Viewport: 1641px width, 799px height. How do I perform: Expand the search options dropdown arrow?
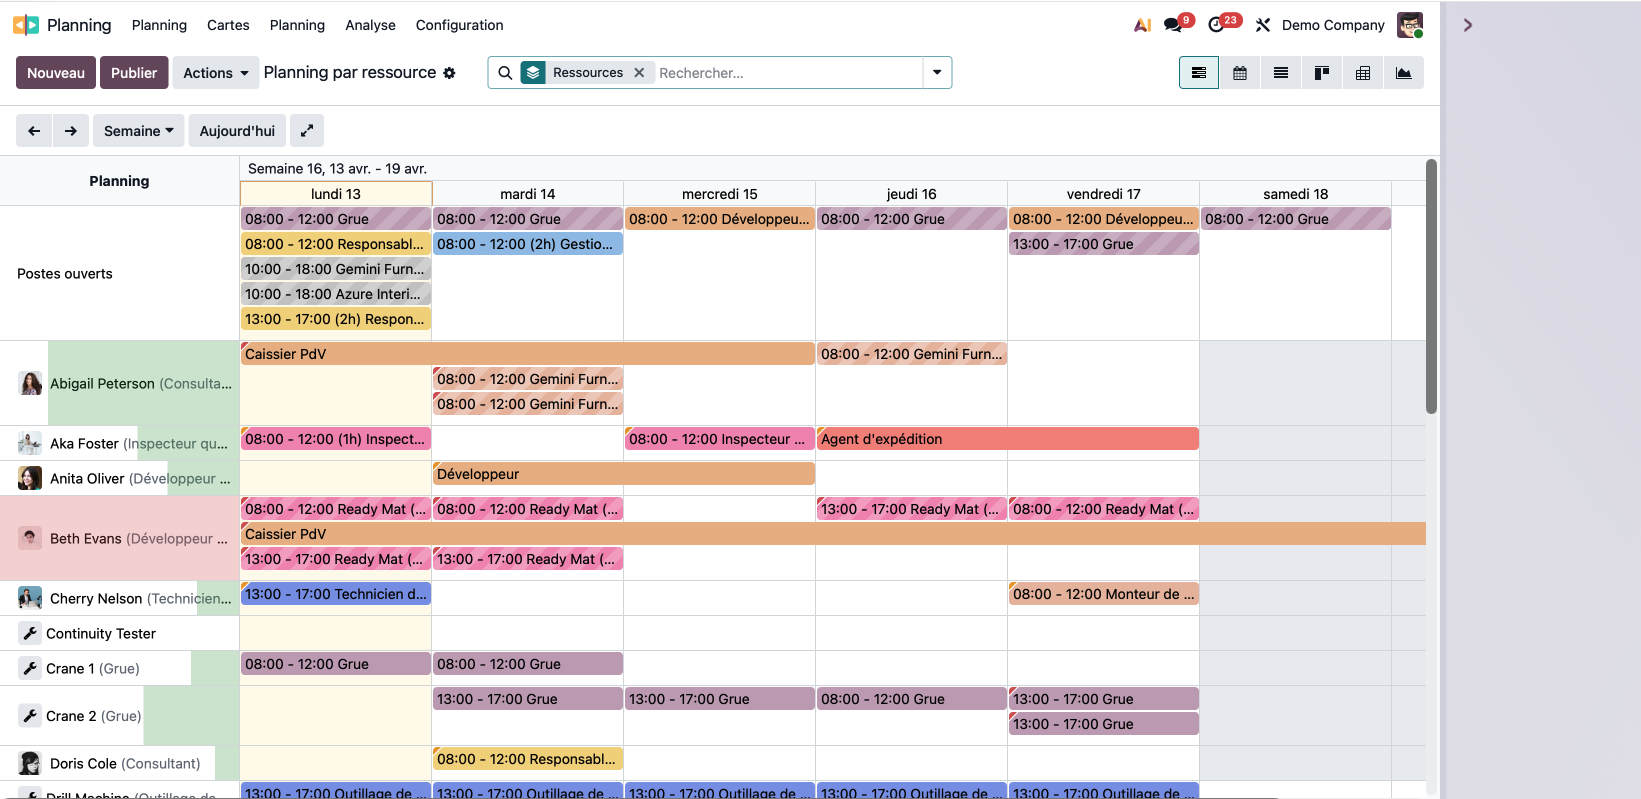(x=937, y=73)
